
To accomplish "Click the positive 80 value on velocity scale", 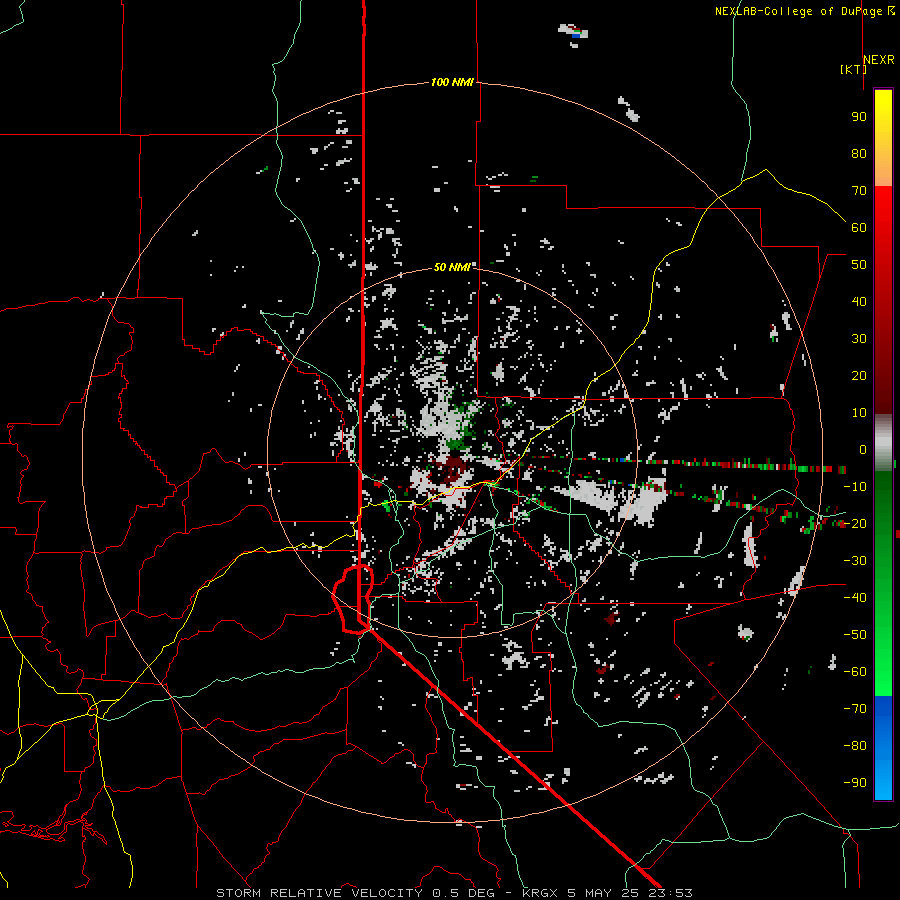I will point(859,153).
